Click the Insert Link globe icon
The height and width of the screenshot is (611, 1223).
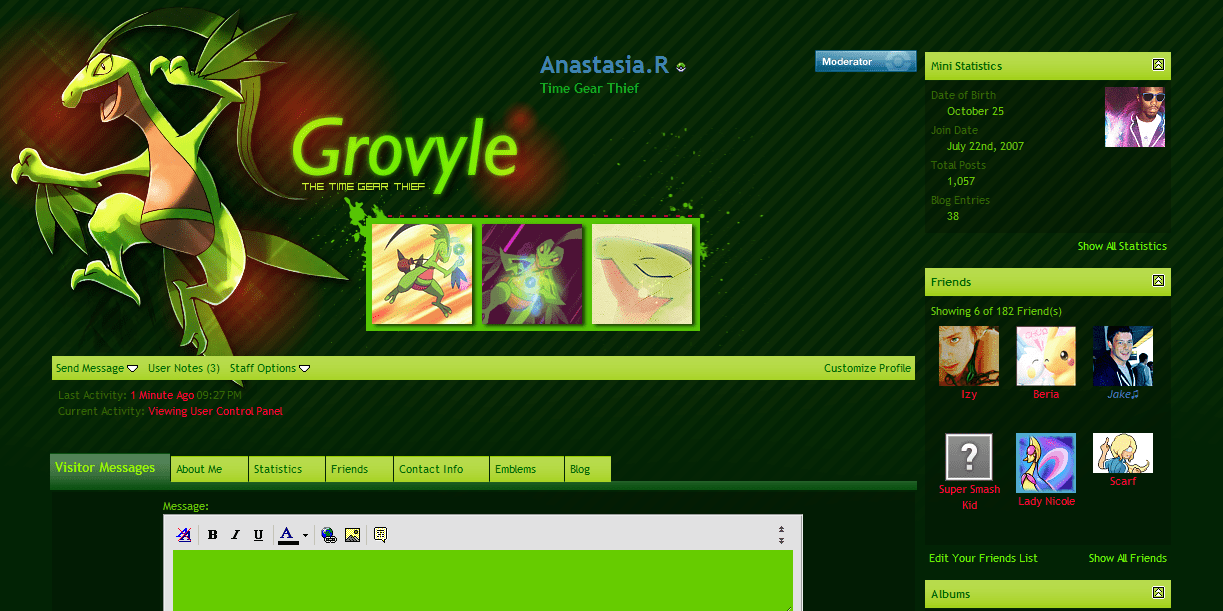[x=329, y=535]
